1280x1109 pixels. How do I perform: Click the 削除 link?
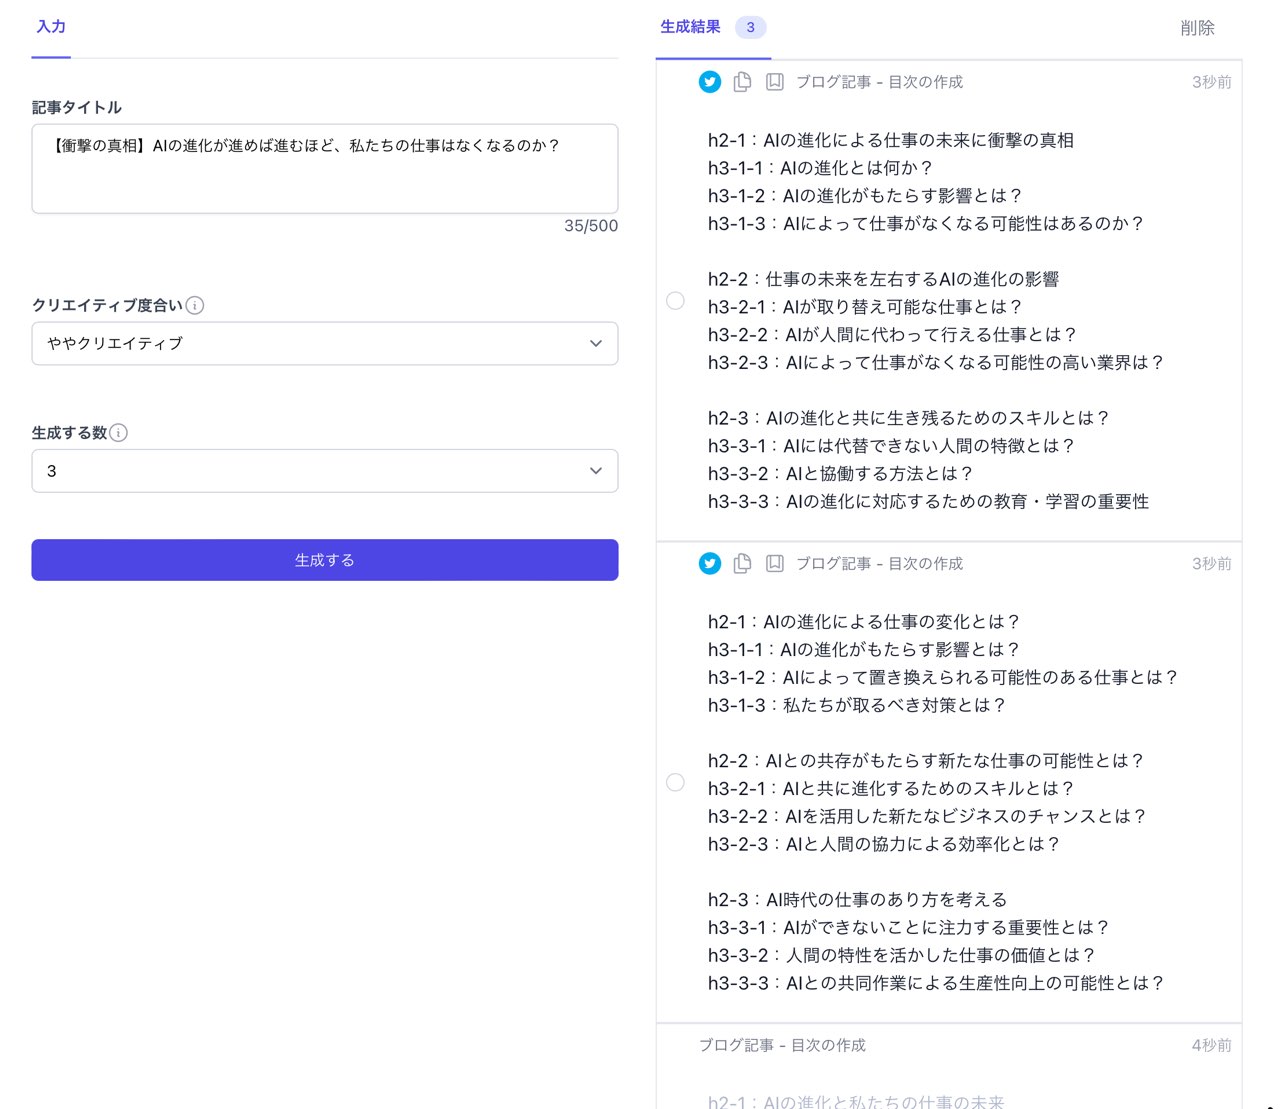(1199, 28)
